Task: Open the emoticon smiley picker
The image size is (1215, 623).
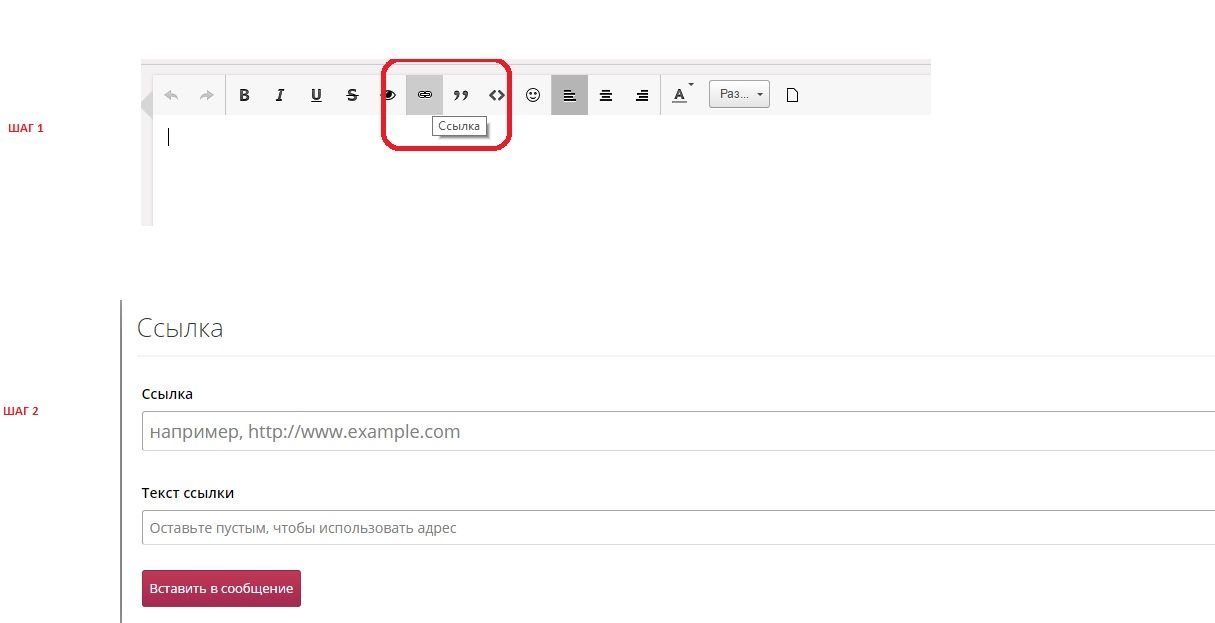Action: 533,95
